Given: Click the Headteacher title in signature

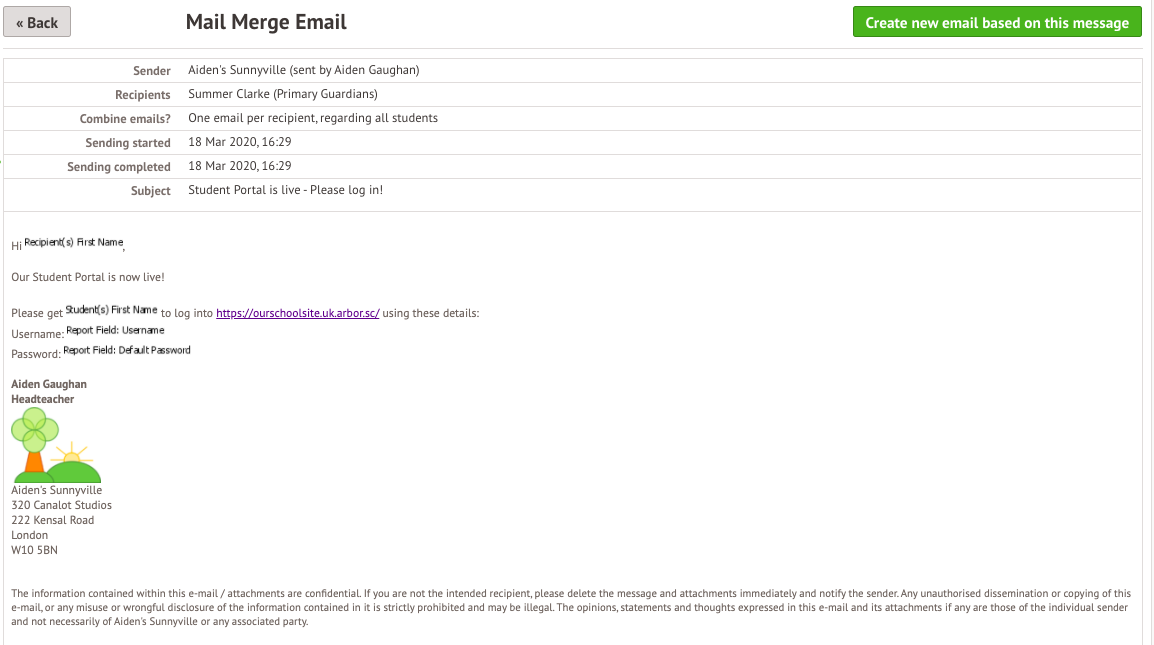Looking at the screenshot, I should point(43,399).
